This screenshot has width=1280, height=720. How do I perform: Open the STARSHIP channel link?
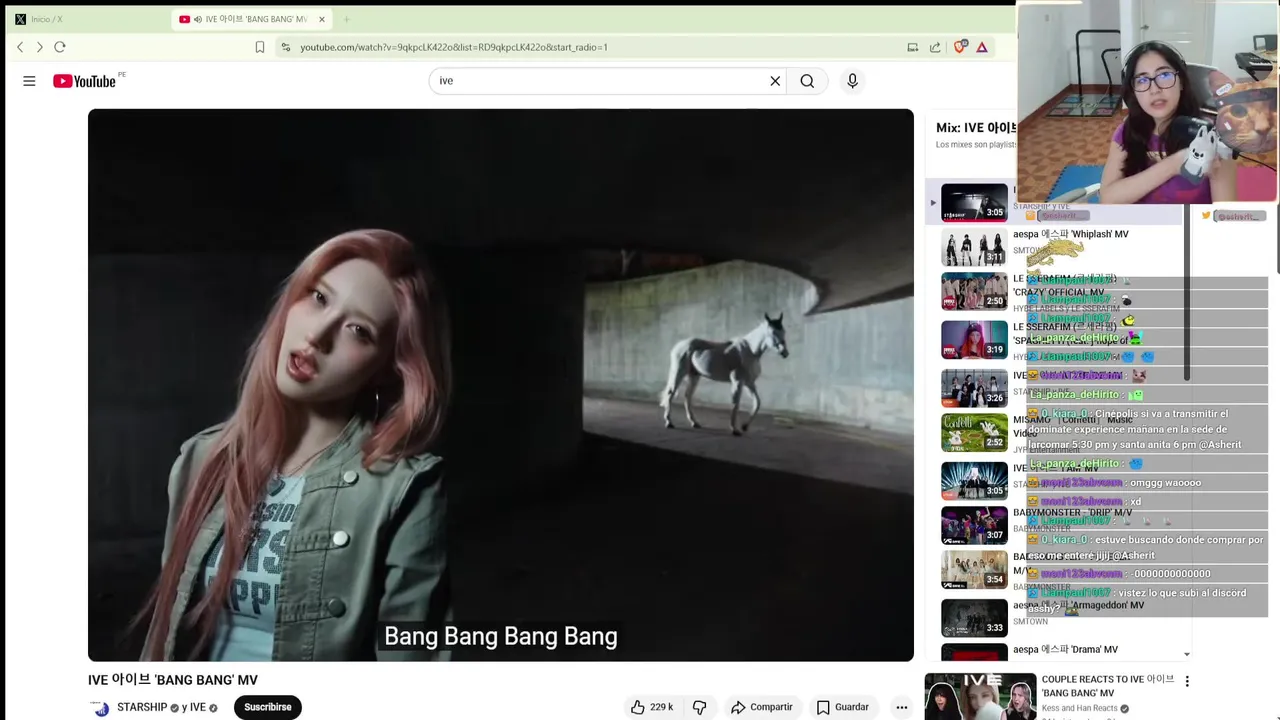click(x=142, y=707)
